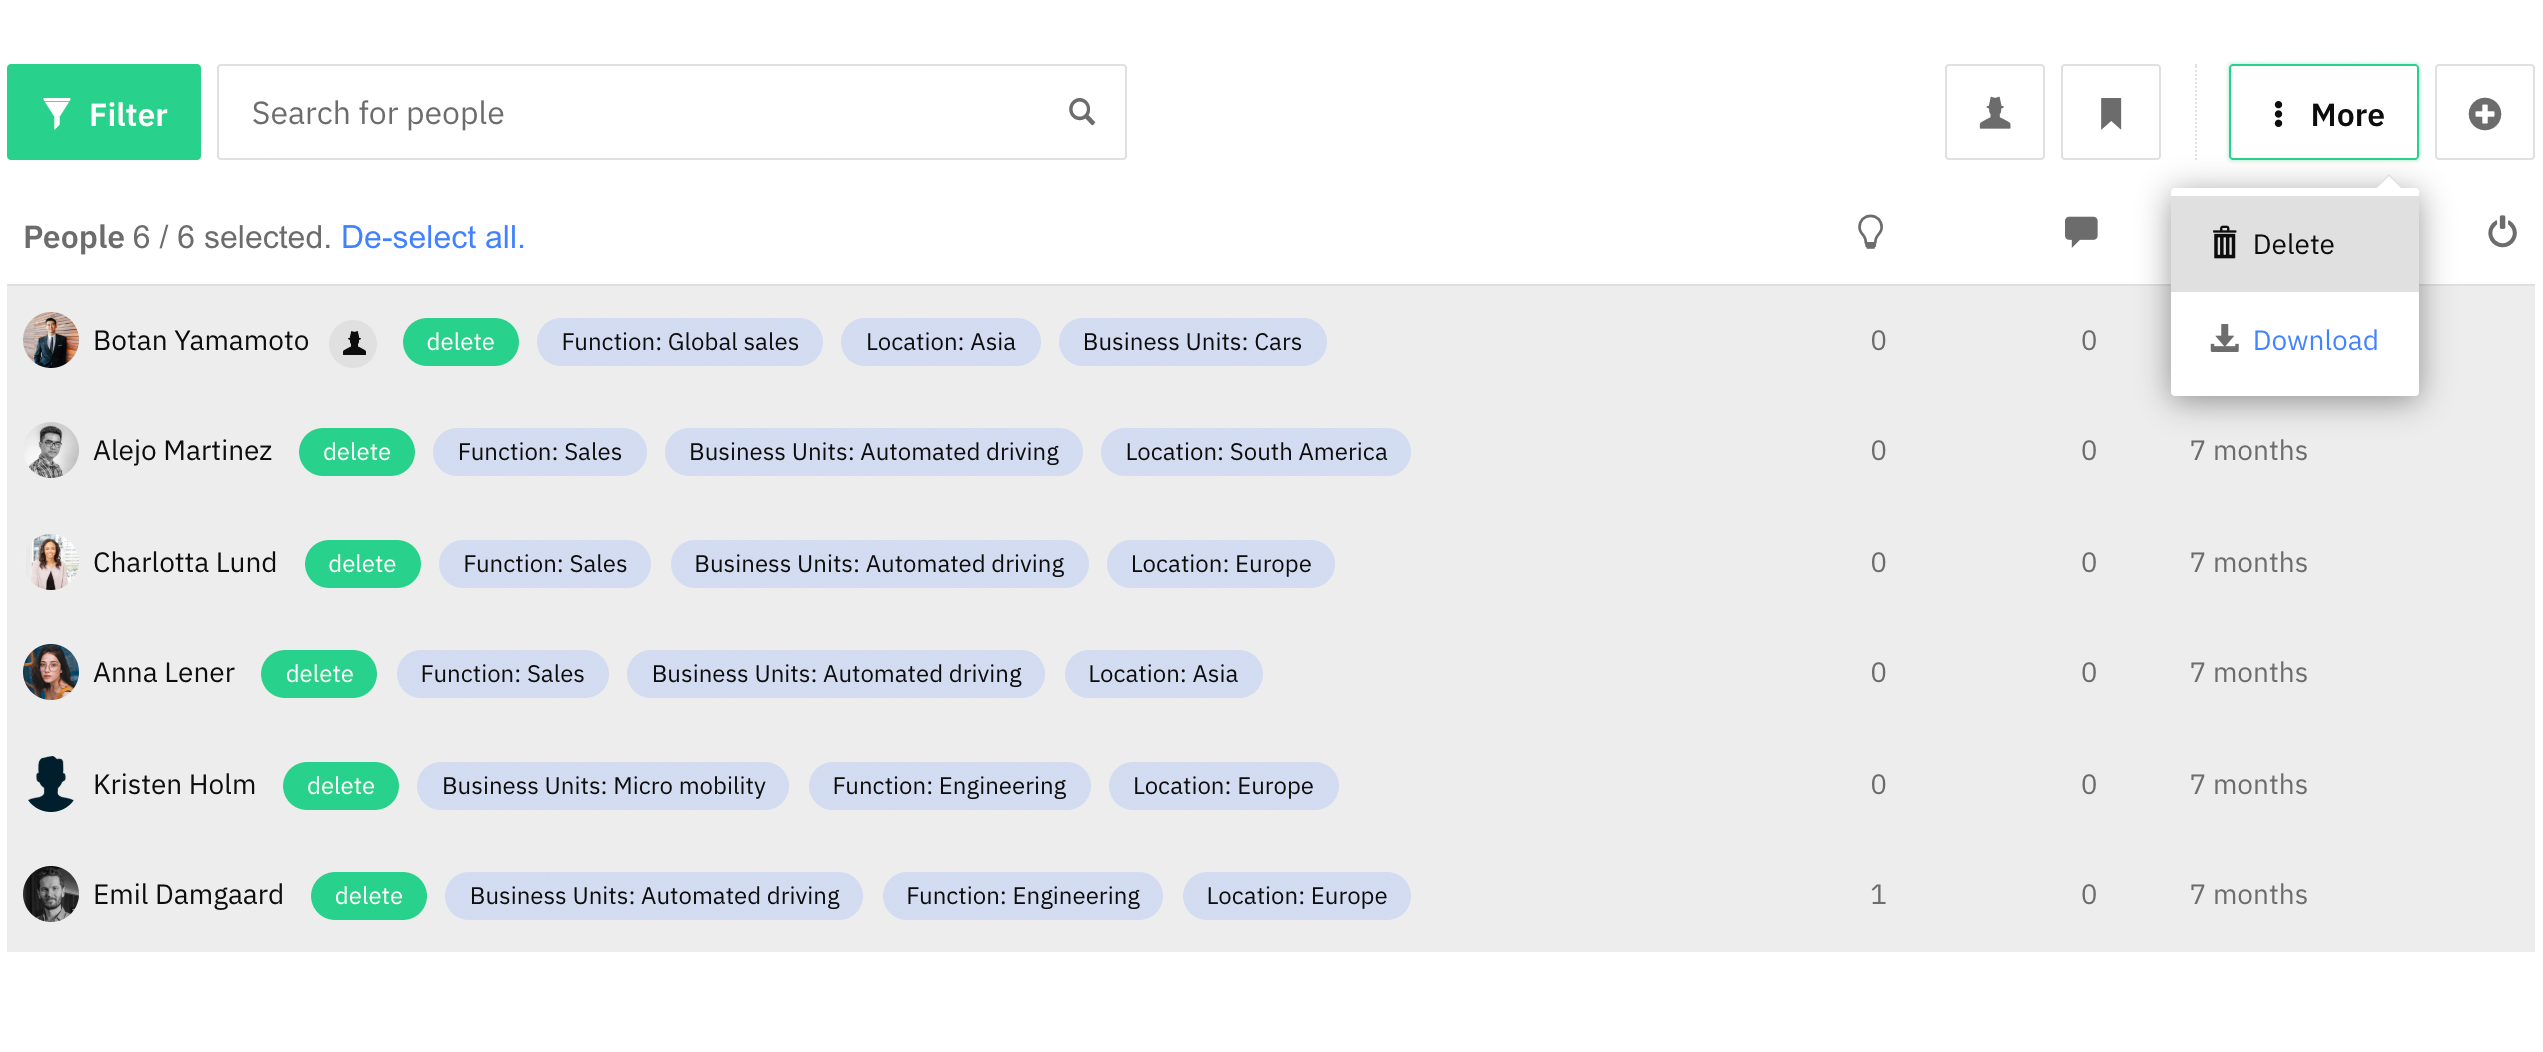Choose Download from the More menu

[x=2294, y=340]
